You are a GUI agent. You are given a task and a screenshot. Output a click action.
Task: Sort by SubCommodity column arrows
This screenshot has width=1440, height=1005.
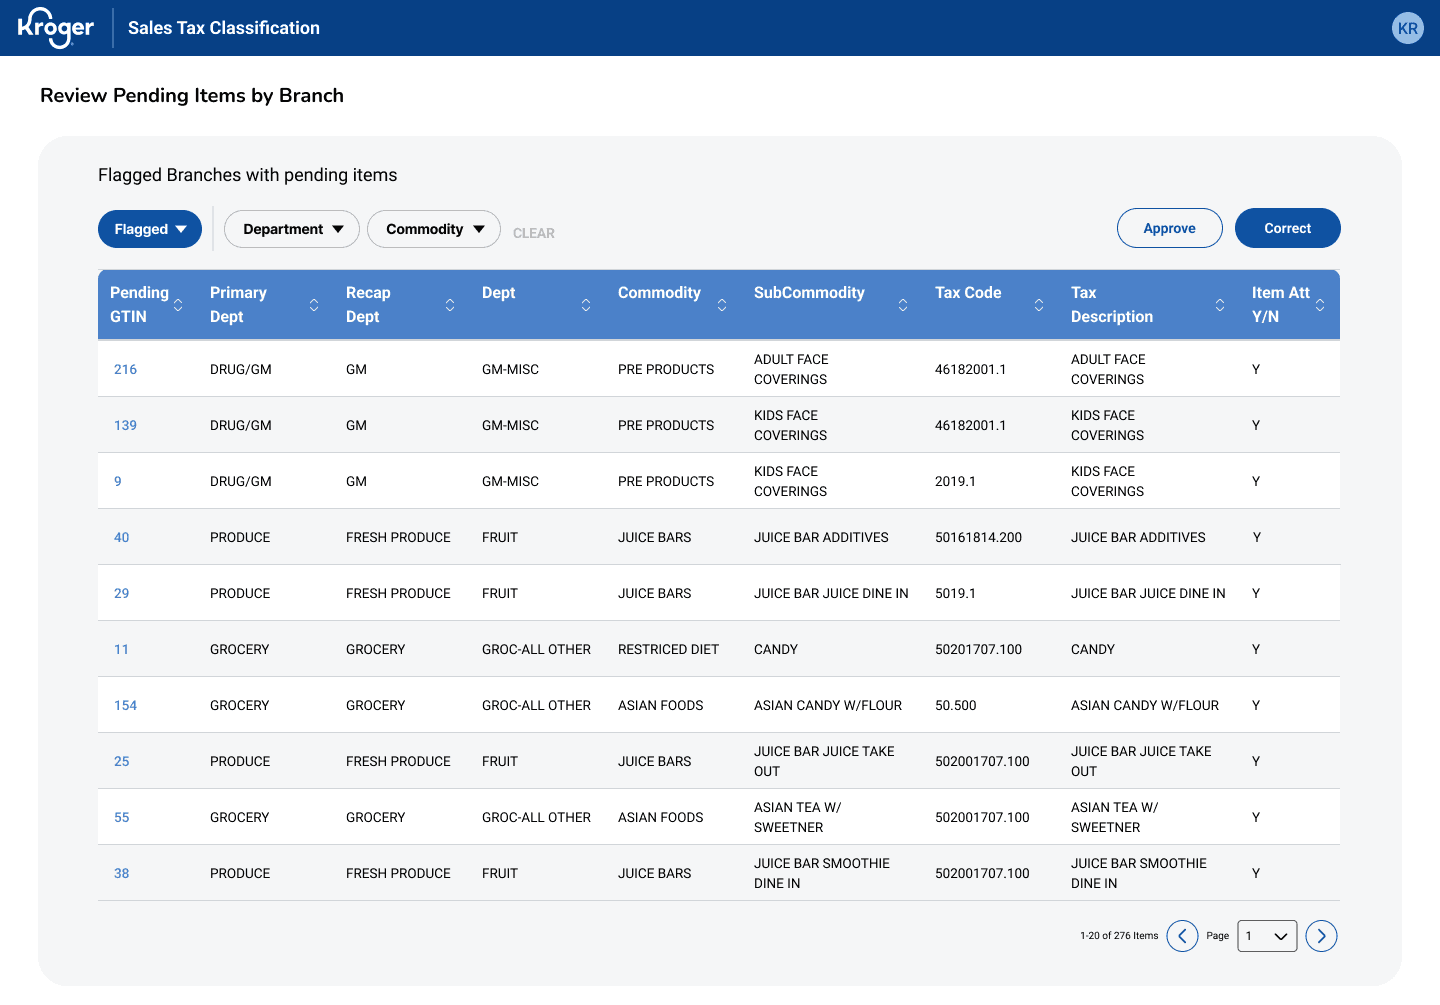pyautogui.click(x=903, y=305)
